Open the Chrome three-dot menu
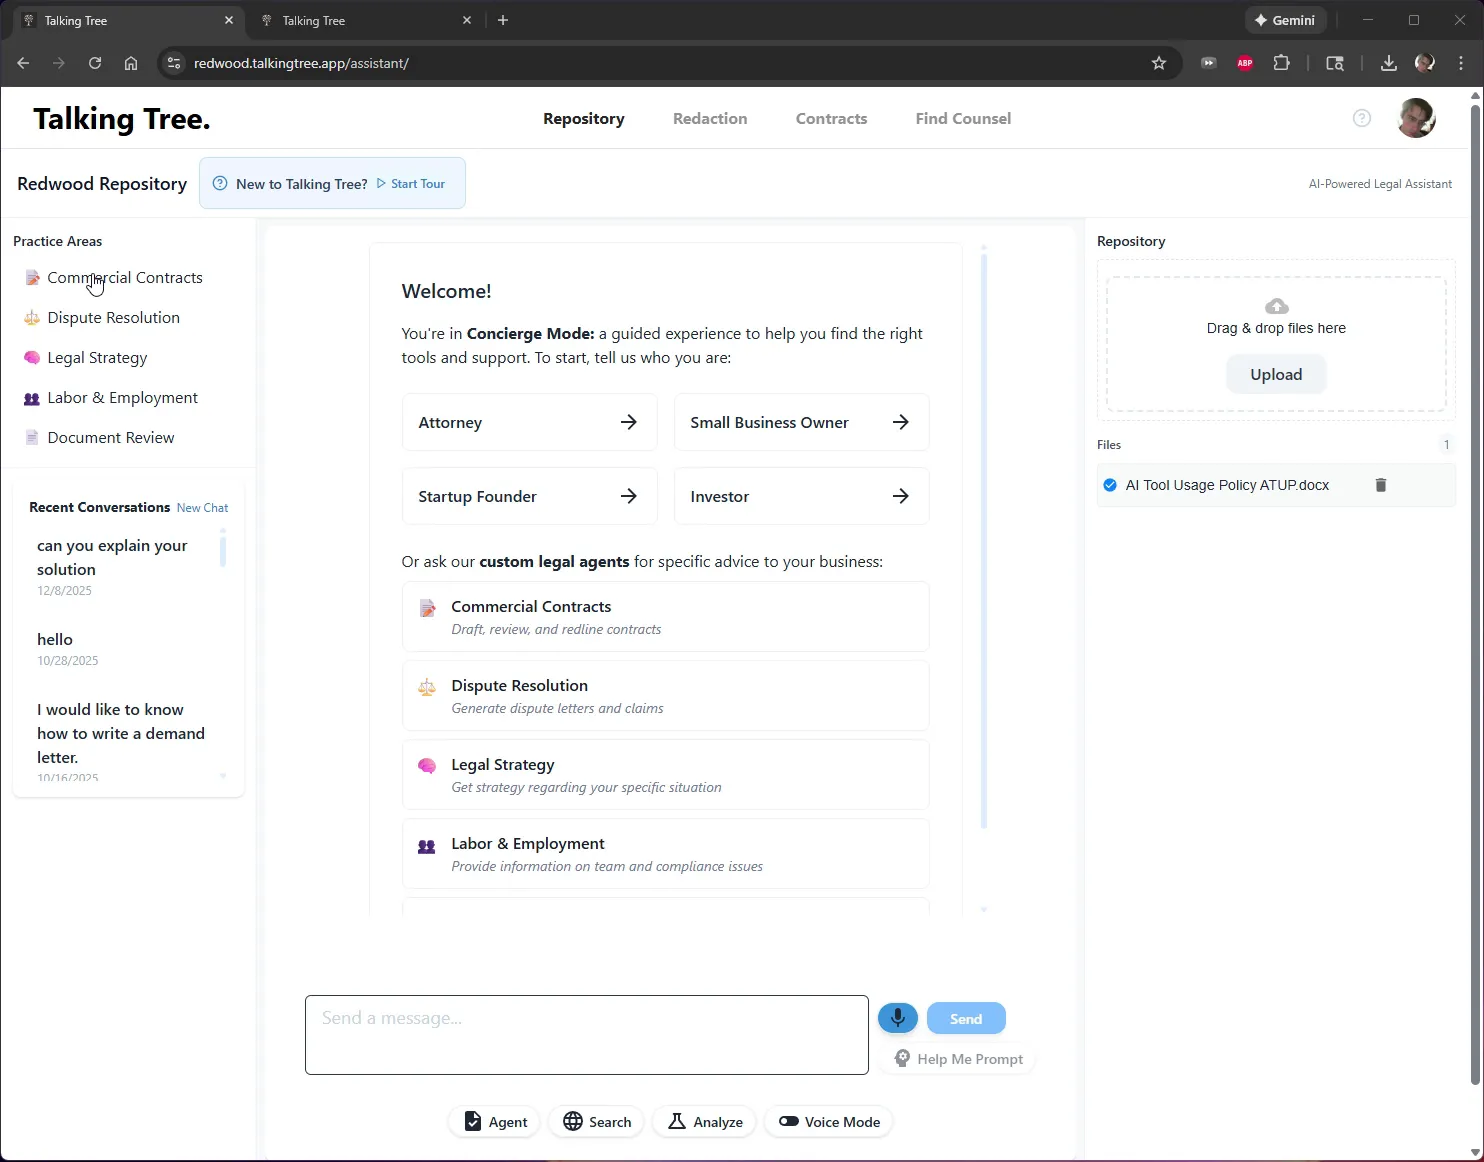The height and width of the screenshot is (1162, 1484). point(1461,63)
